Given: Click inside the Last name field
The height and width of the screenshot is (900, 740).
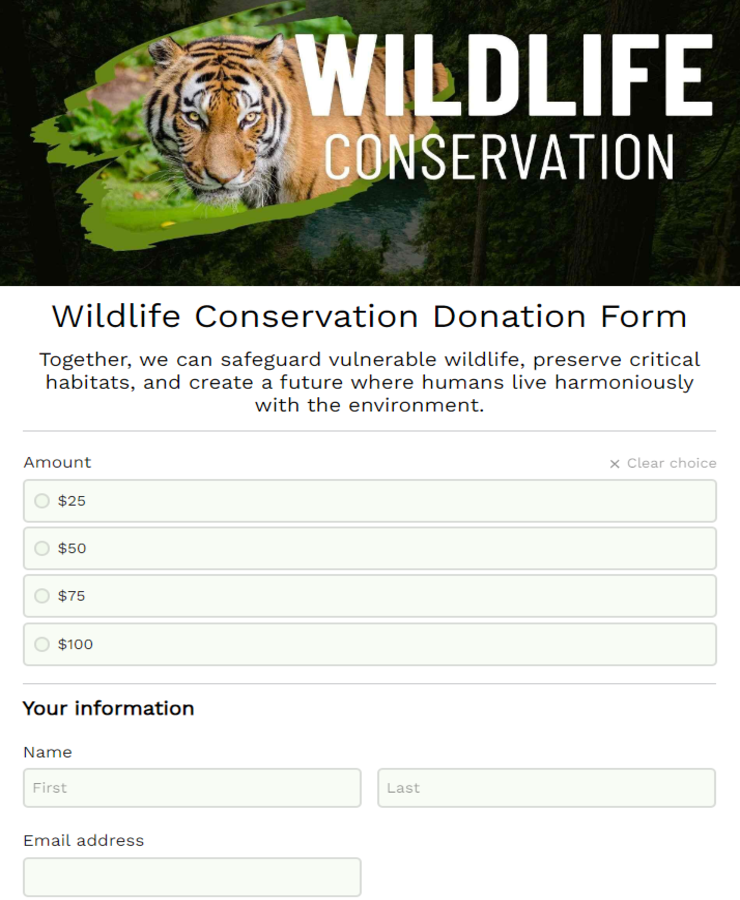Looking at the screenshot, I should coord(546,788).
